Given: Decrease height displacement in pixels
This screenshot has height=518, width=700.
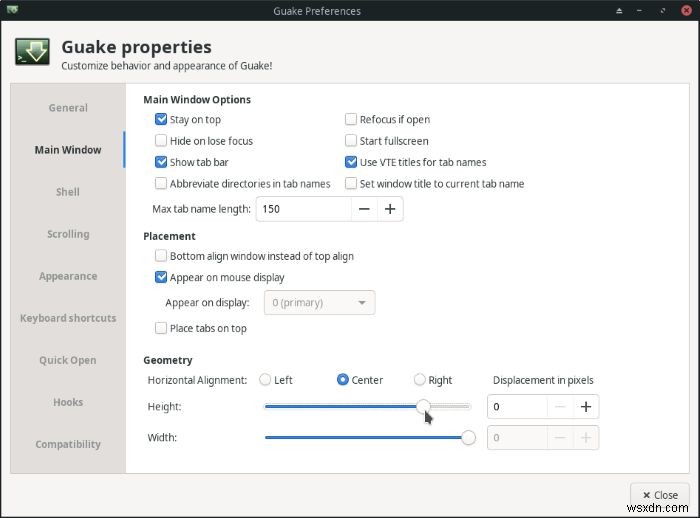Looking at the screenshot, I should coord(560,407).
